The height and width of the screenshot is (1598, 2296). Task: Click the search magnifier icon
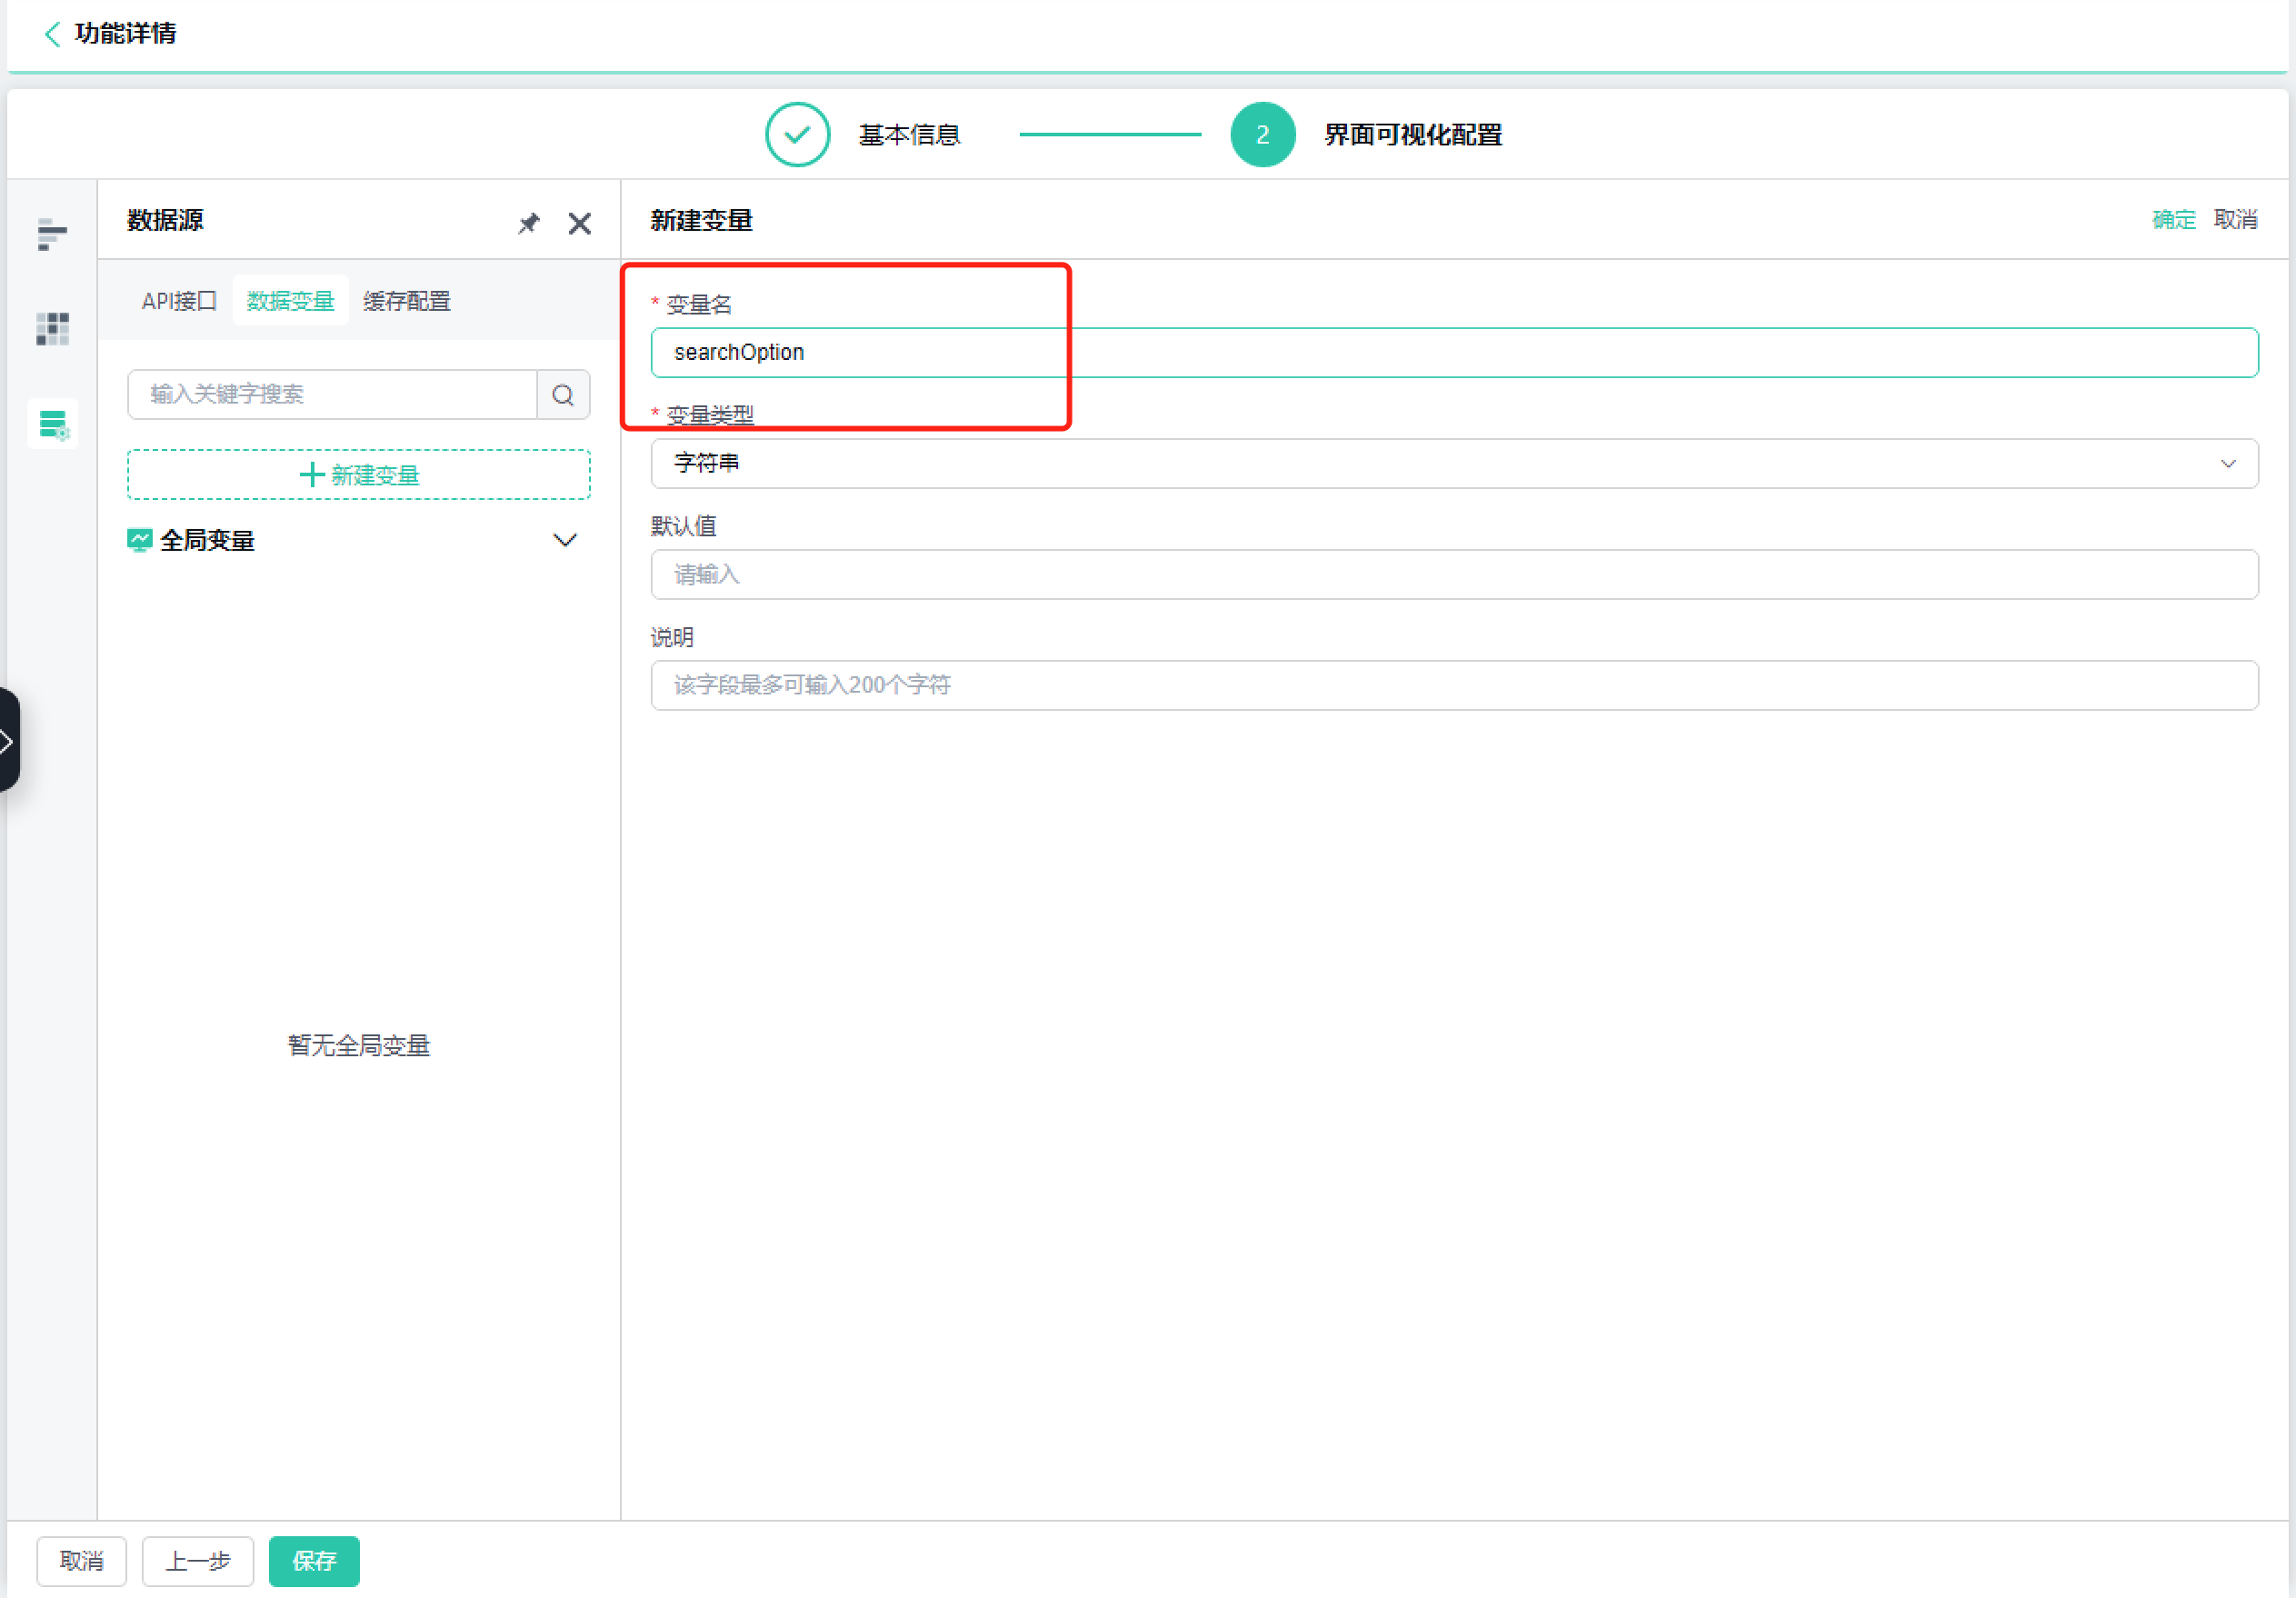pyautogui.click(x=563, y=395)
